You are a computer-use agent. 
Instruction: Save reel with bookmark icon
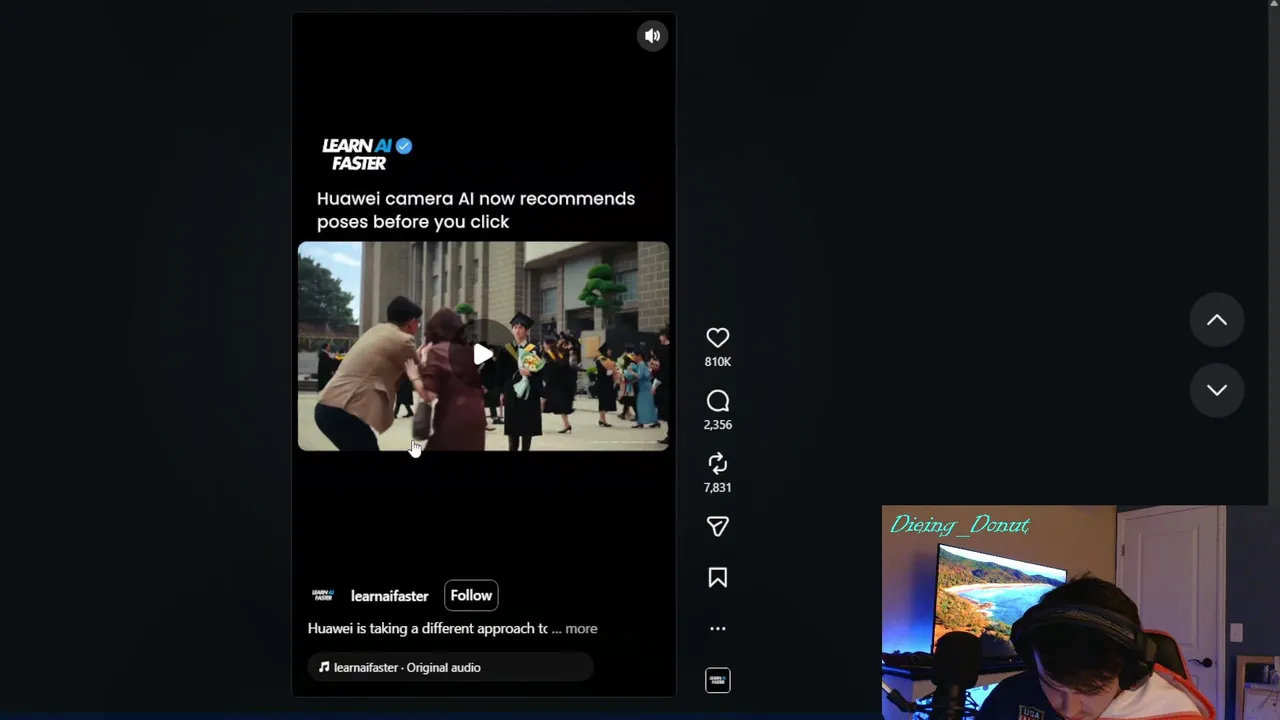click(717, 577)
